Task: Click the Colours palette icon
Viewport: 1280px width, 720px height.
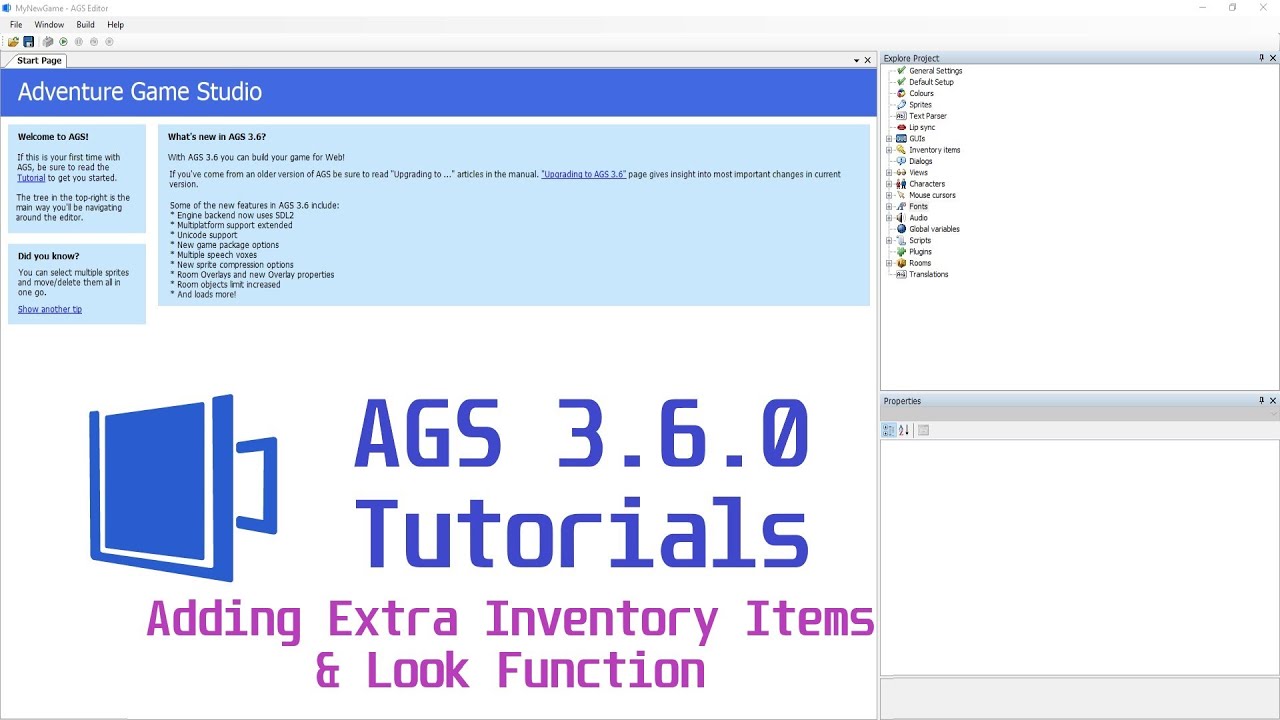Action: [x=901, y=93]
